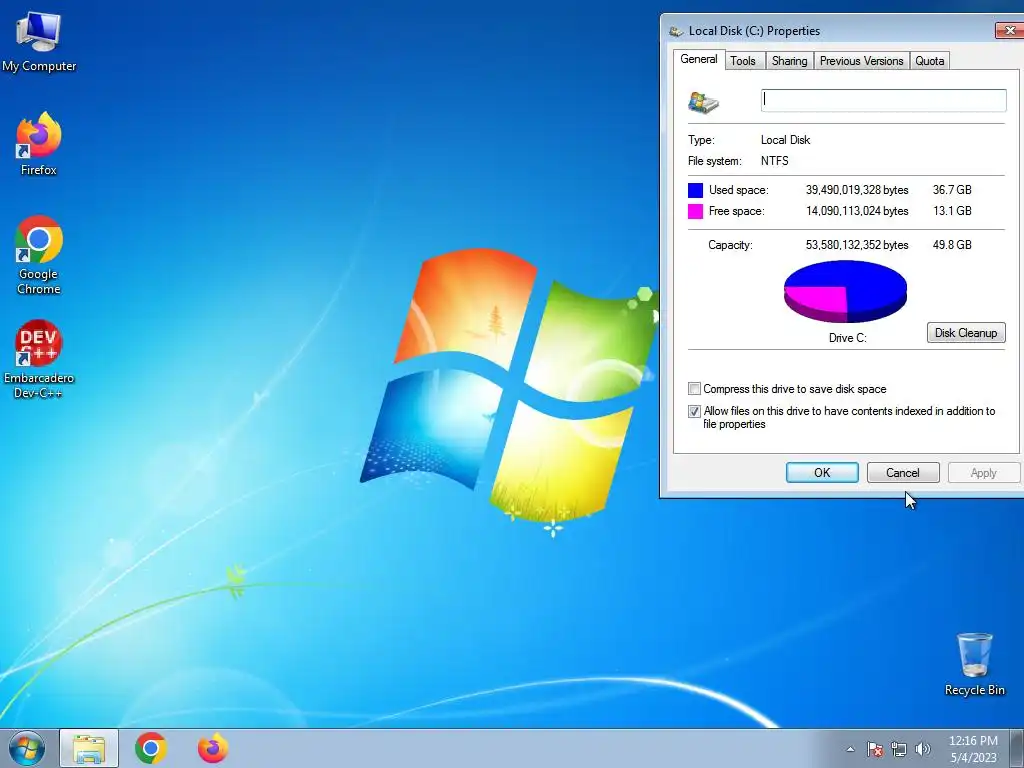Close the Local Disk Properties window
1024x768 pixels.
[x=1010, y=30]
